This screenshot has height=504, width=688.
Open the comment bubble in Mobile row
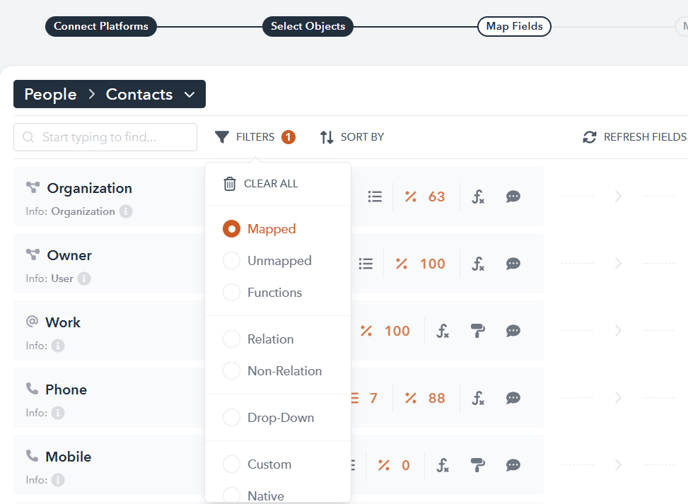[513, 465]
